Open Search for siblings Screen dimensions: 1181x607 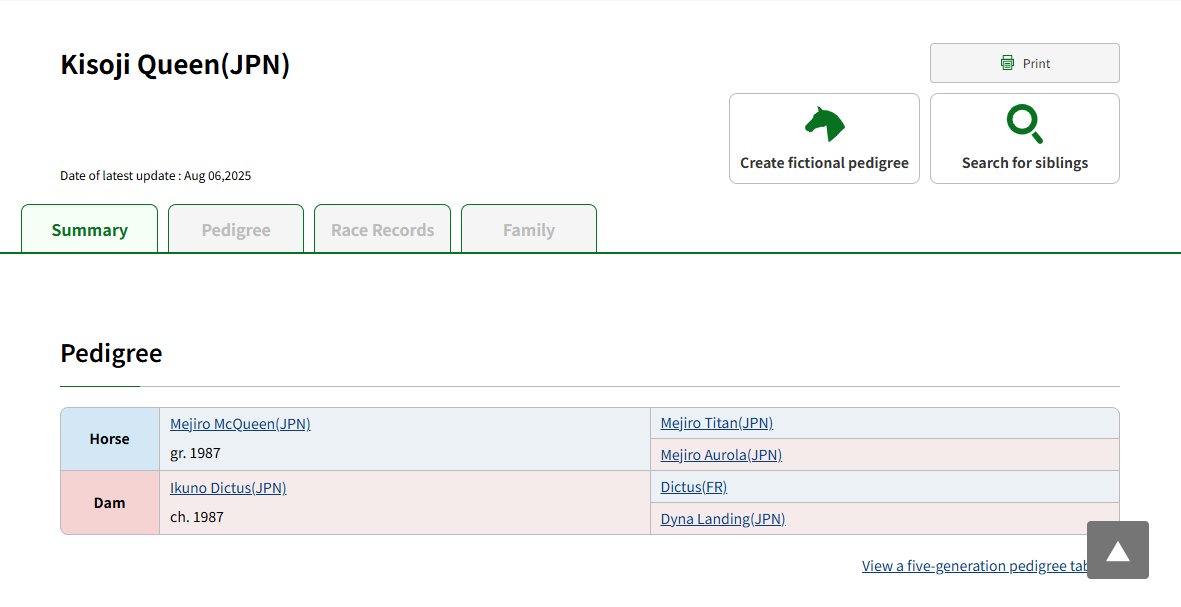click(x=1024, y=139)
